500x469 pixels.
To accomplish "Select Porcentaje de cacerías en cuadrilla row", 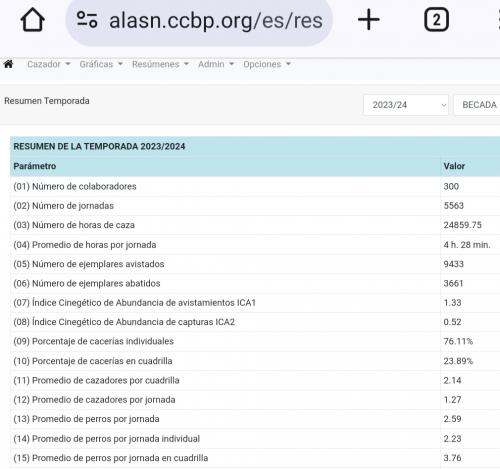I will (x=255, y=361).
